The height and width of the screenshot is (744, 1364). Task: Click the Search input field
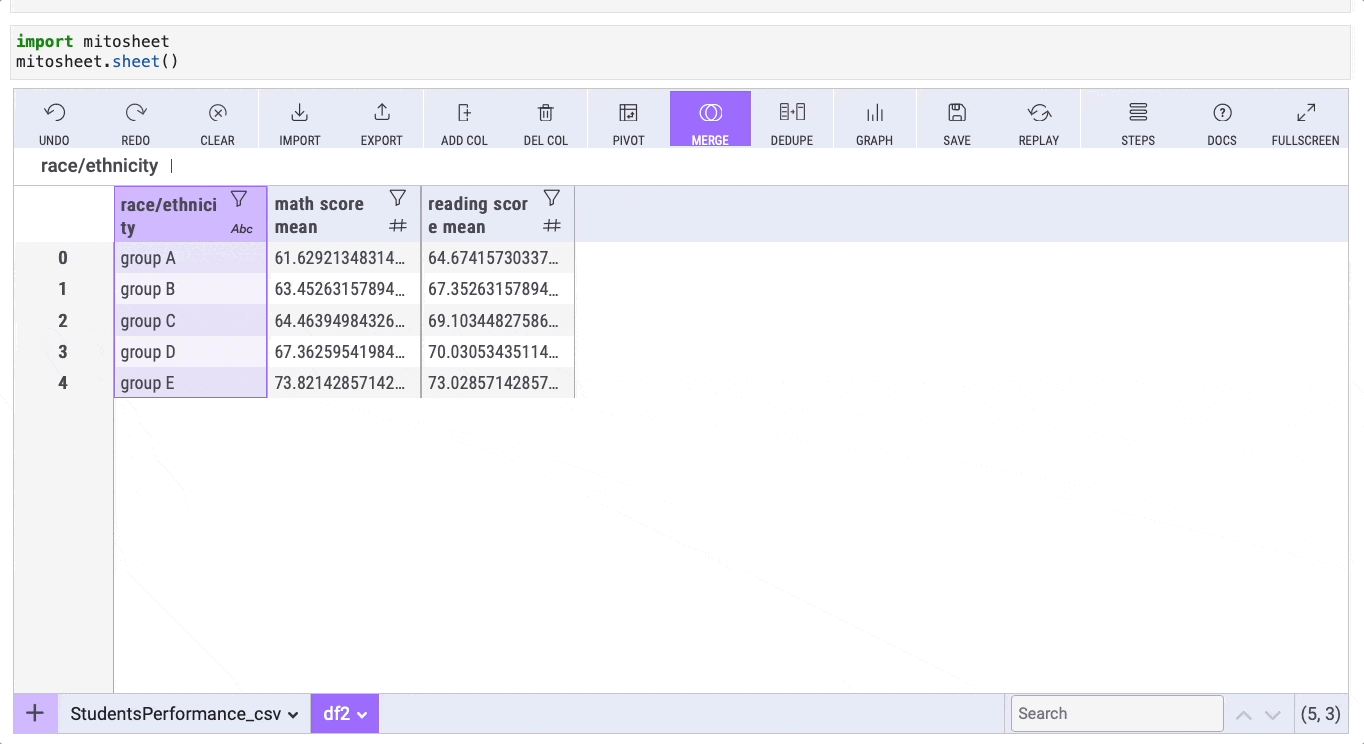(x=1116, y=714)
